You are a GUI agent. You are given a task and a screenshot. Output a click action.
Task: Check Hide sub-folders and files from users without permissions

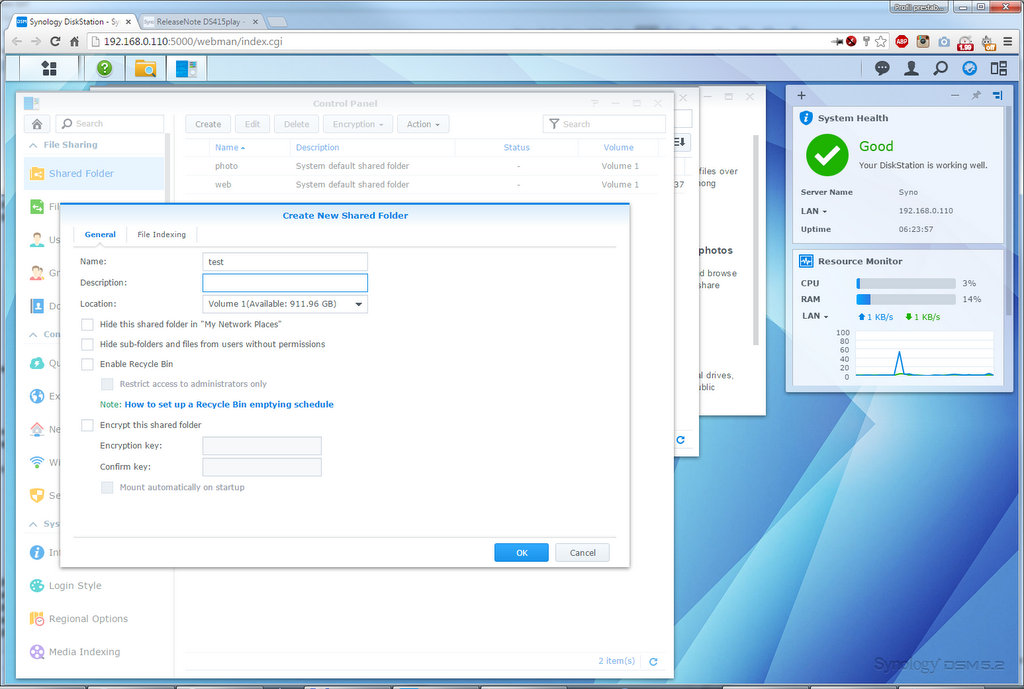pyautogui.click(x=87, y=344)
